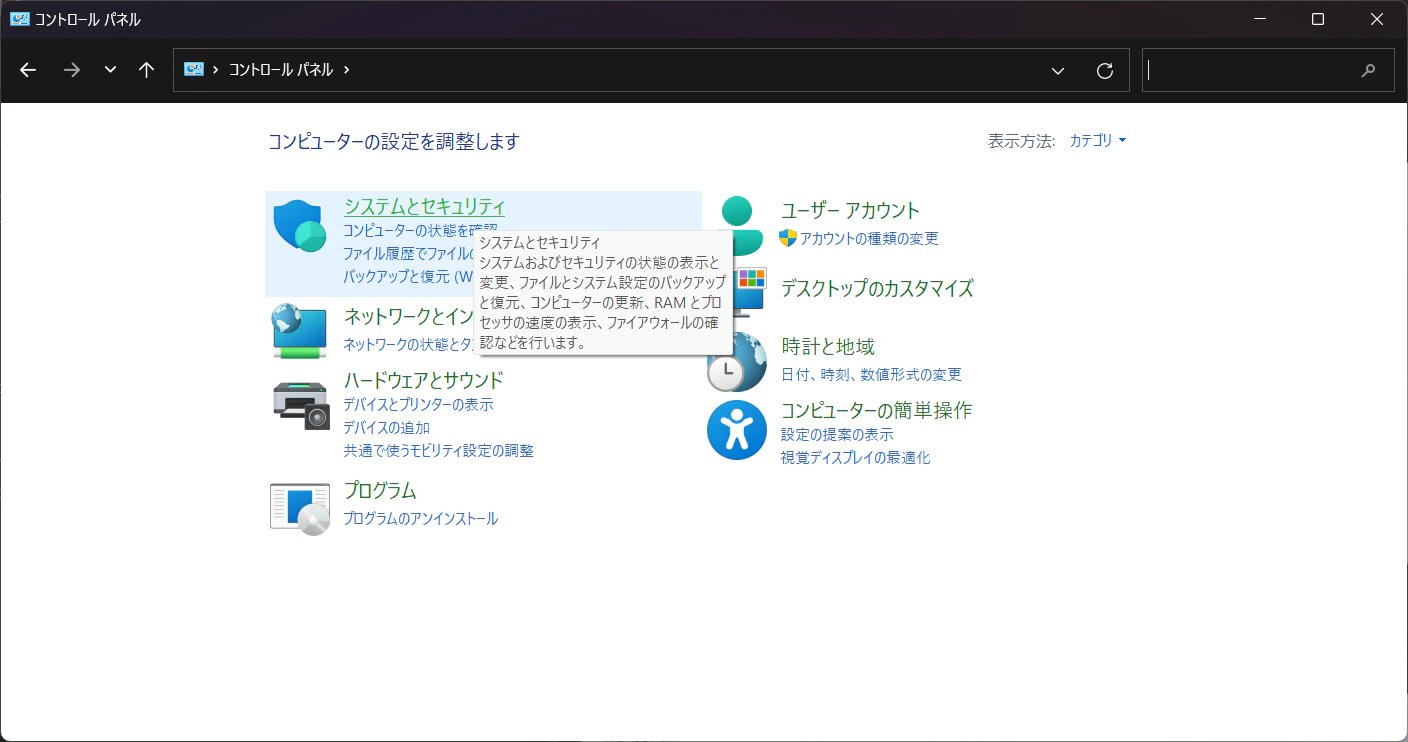Click the バックアップと復元 link

tap(408, 276)
